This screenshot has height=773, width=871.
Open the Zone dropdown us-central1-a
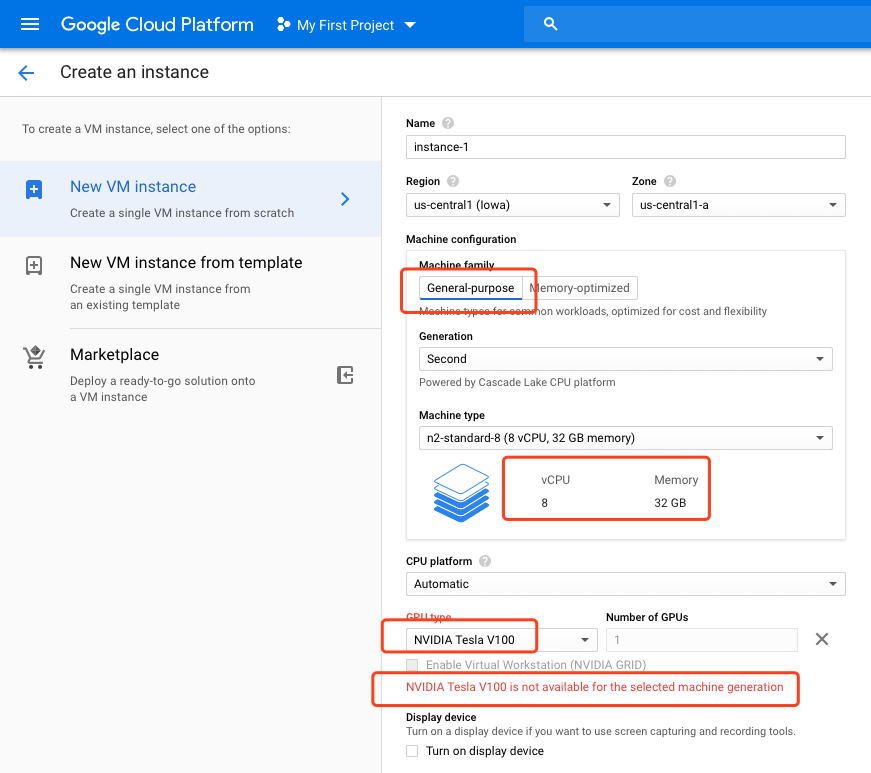pos(738,205)
